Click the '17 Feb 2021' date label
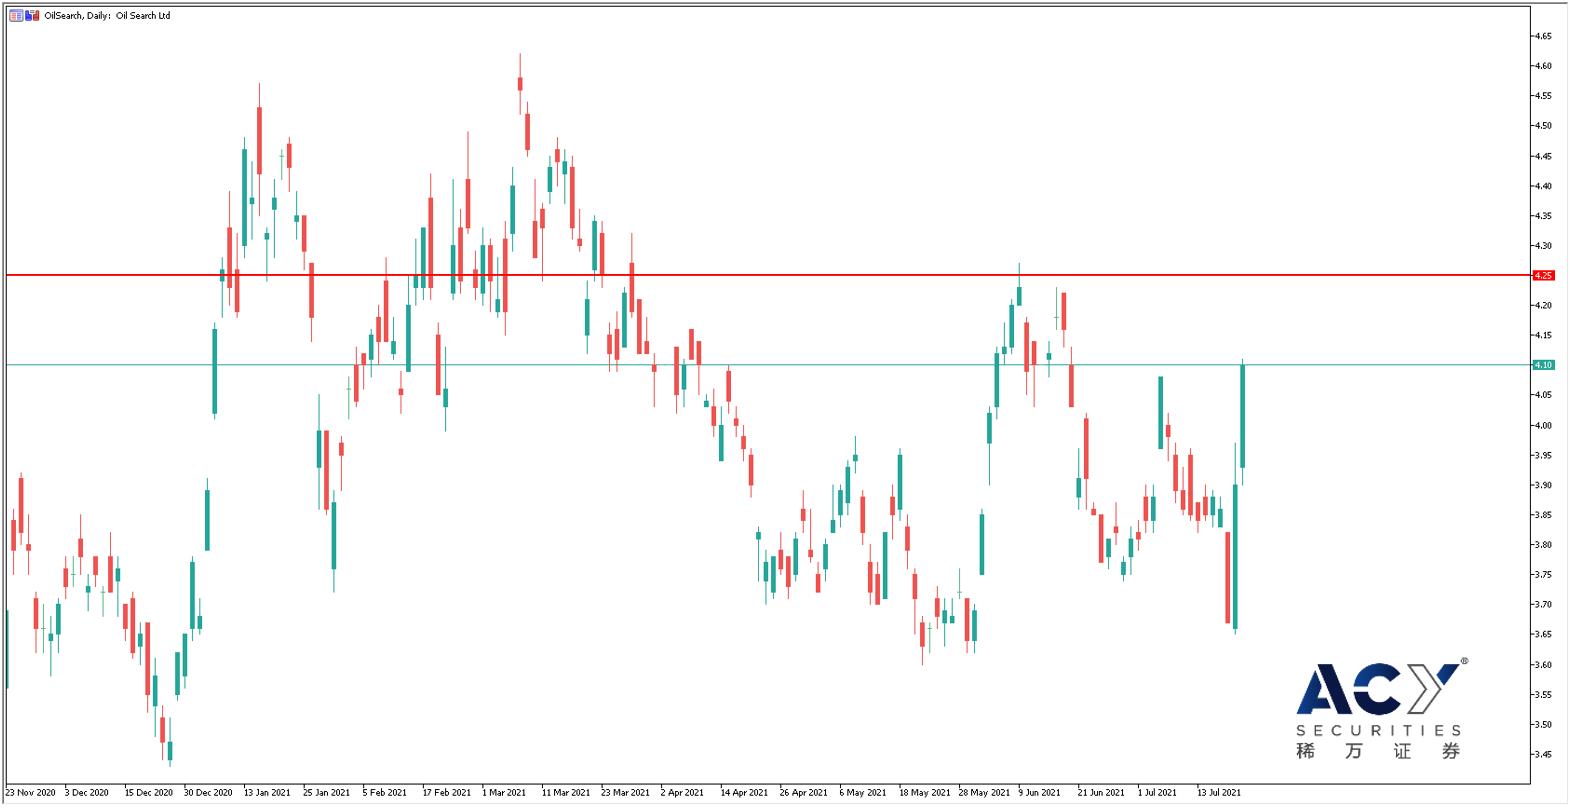The image size is (1569, 808). 447,793
